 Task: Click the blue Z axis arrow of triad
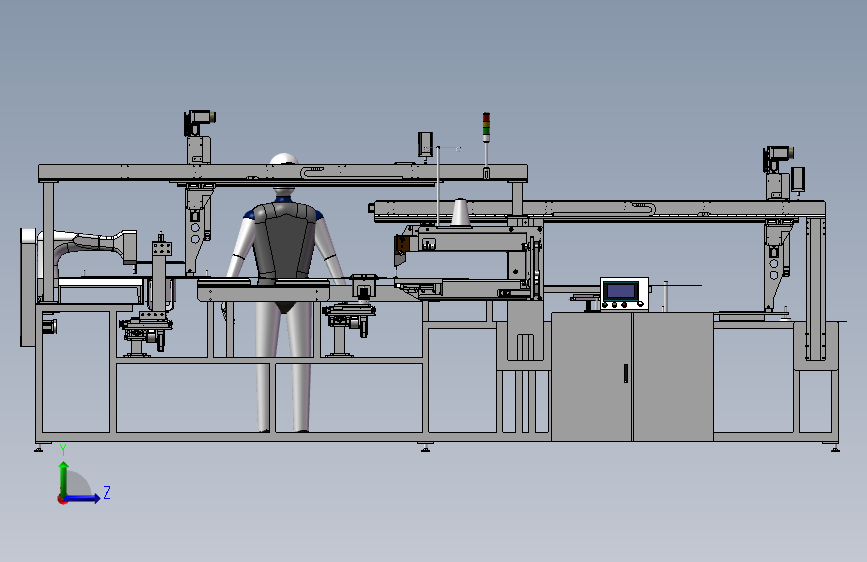click(x=83, y=498)
